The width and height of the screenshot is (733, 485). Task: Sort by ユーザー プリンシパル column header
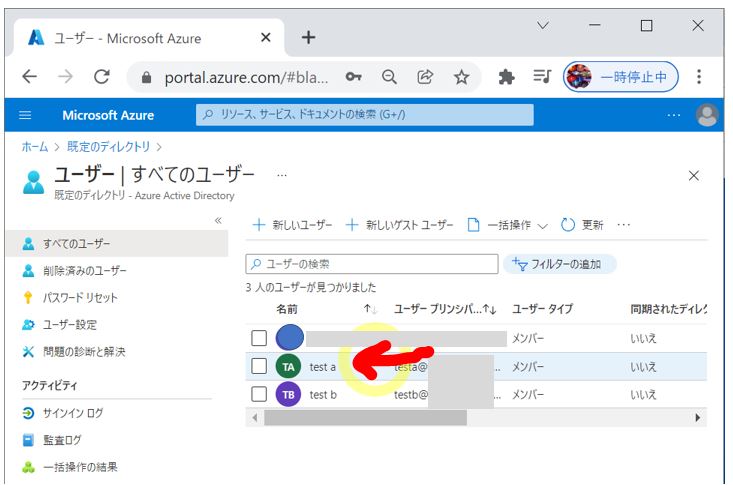click(445, 309)
